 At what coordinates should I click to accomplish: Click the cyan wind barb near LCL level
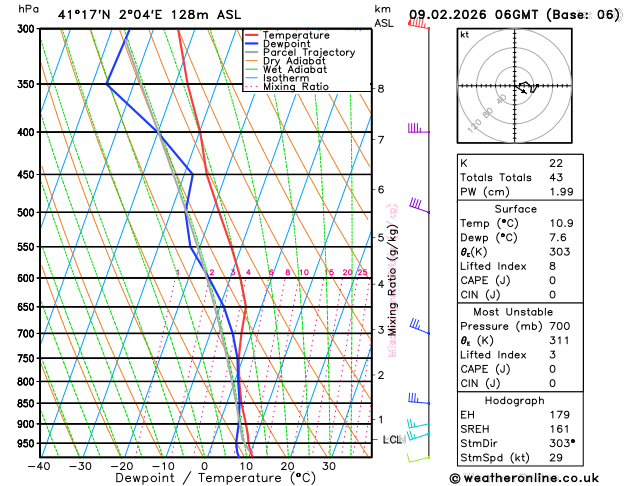click(x=418, y=435)
